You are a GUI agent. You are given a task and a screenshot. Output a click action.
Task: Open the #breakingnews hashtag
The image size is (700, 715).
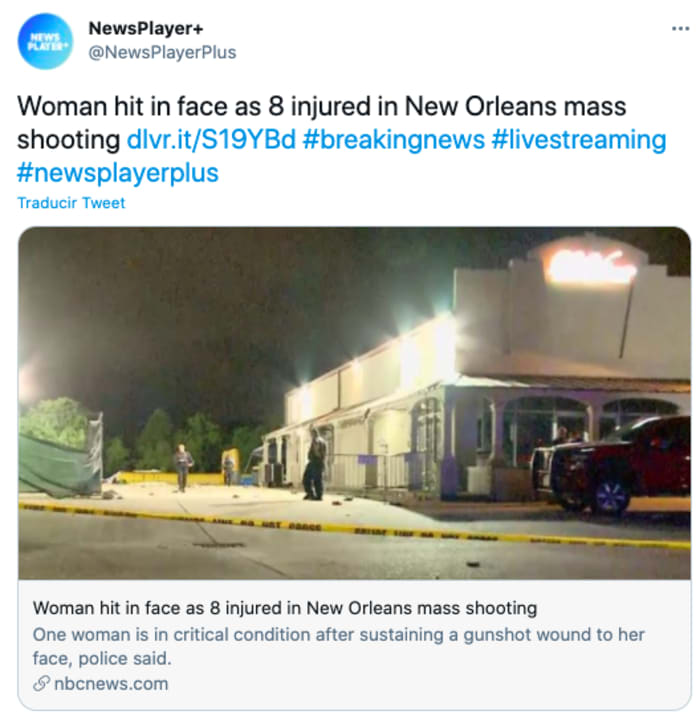coord(393,140)
